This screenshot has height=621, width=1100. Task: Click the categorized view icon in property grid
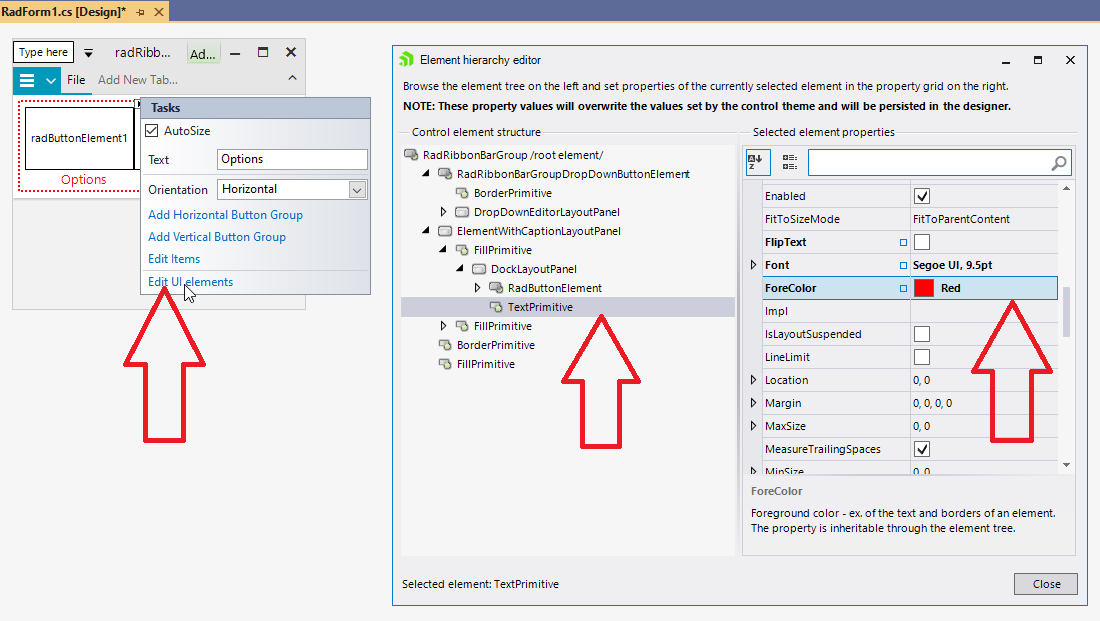(x=789, y=162)
